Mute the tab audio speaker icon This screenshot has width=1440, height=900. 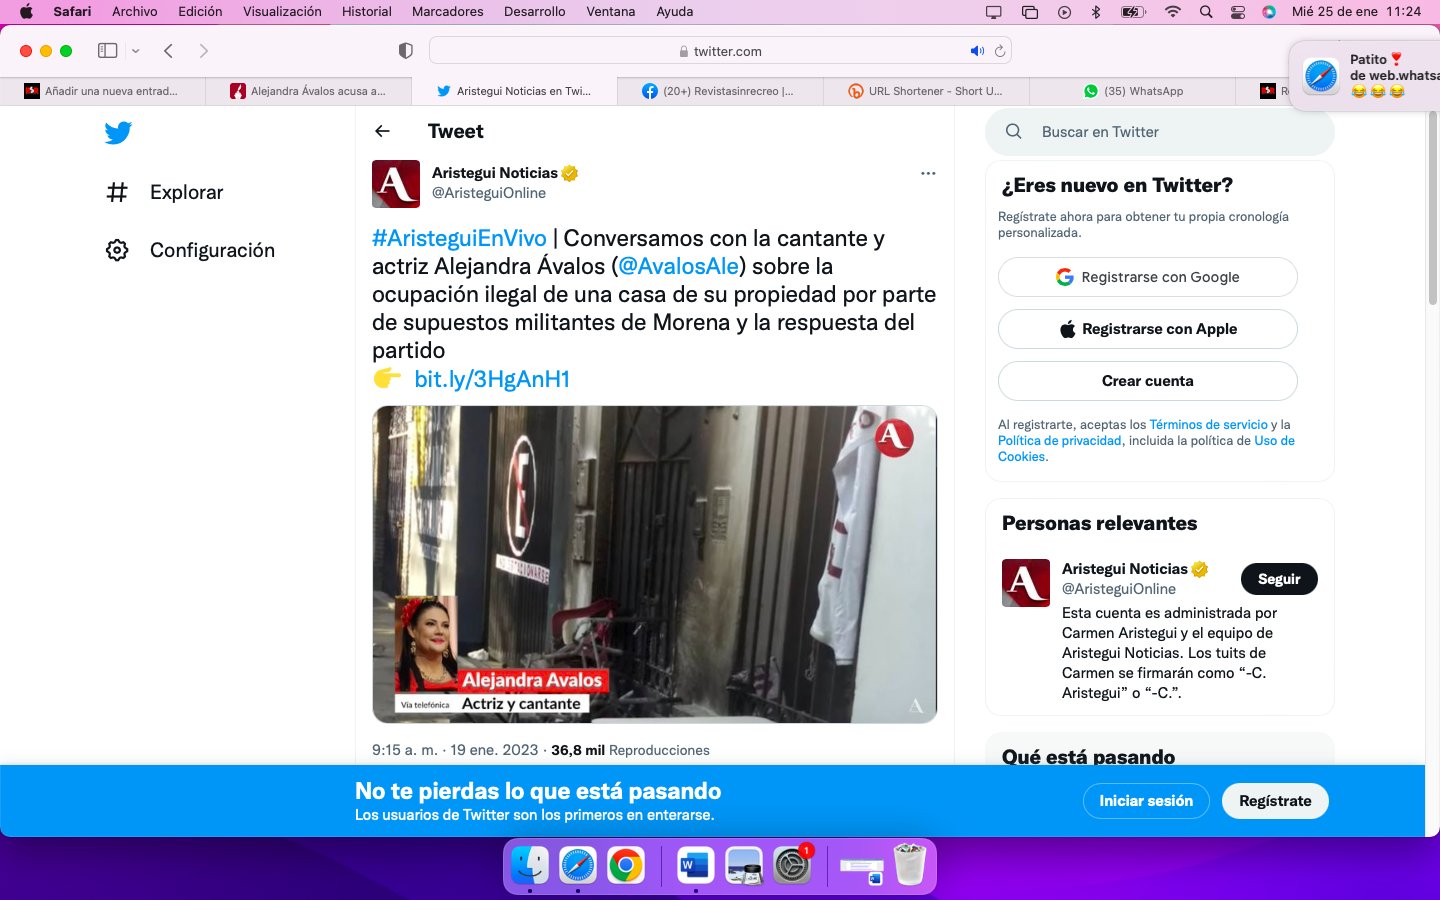coord(976,51)
